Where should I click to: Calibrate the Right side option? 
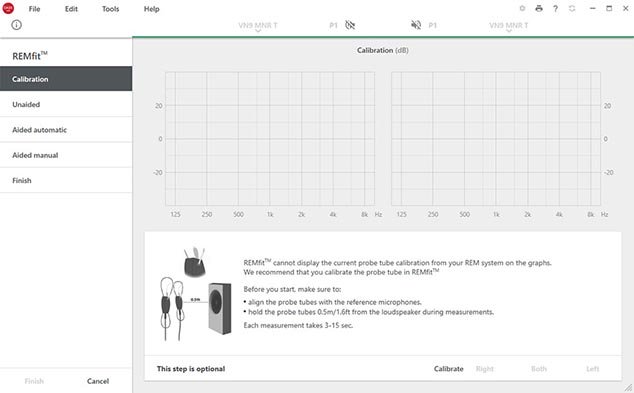pyautogui.click(x=484, y=369)
